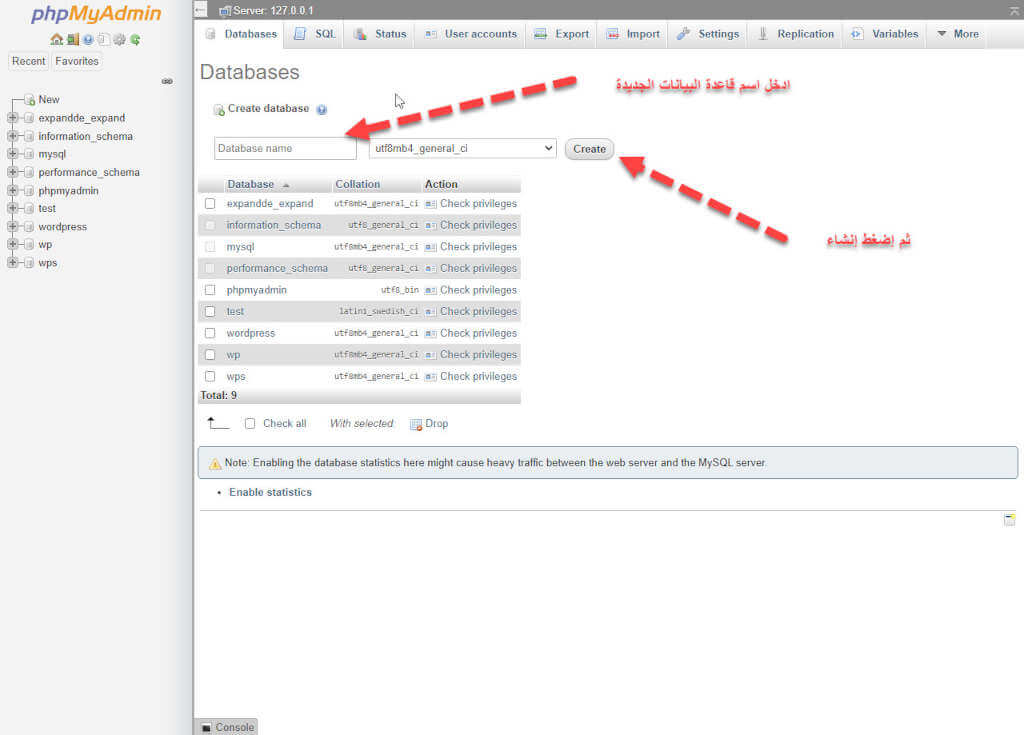Open performance_schema from the database table list
Viewport: 1024px width, 735px height.
tap(277, 269)
